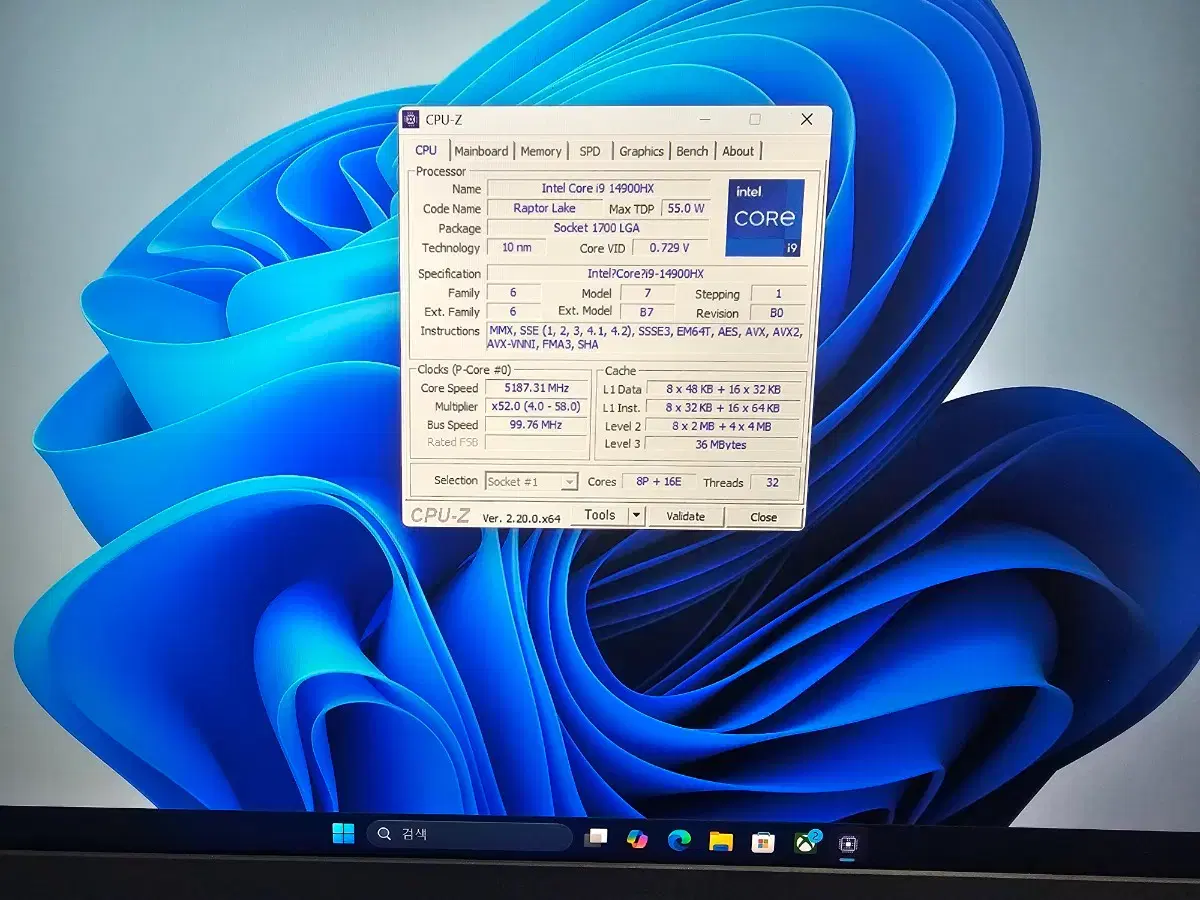Click the processor name Intel Core i9 14900HX

tap(598, 188)
